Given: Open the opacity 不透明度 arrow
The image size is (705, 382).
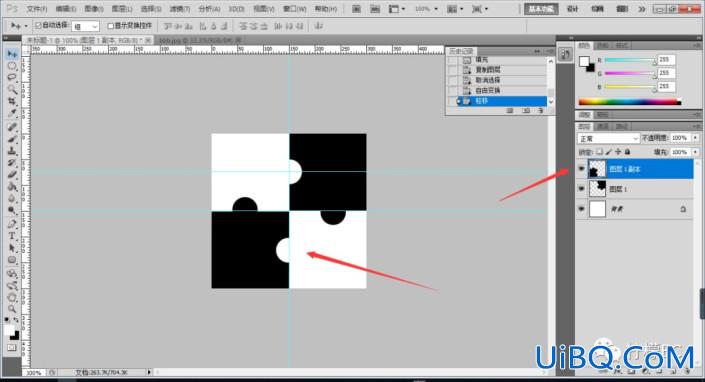Looking at the screenshot, I should (696, 138).
